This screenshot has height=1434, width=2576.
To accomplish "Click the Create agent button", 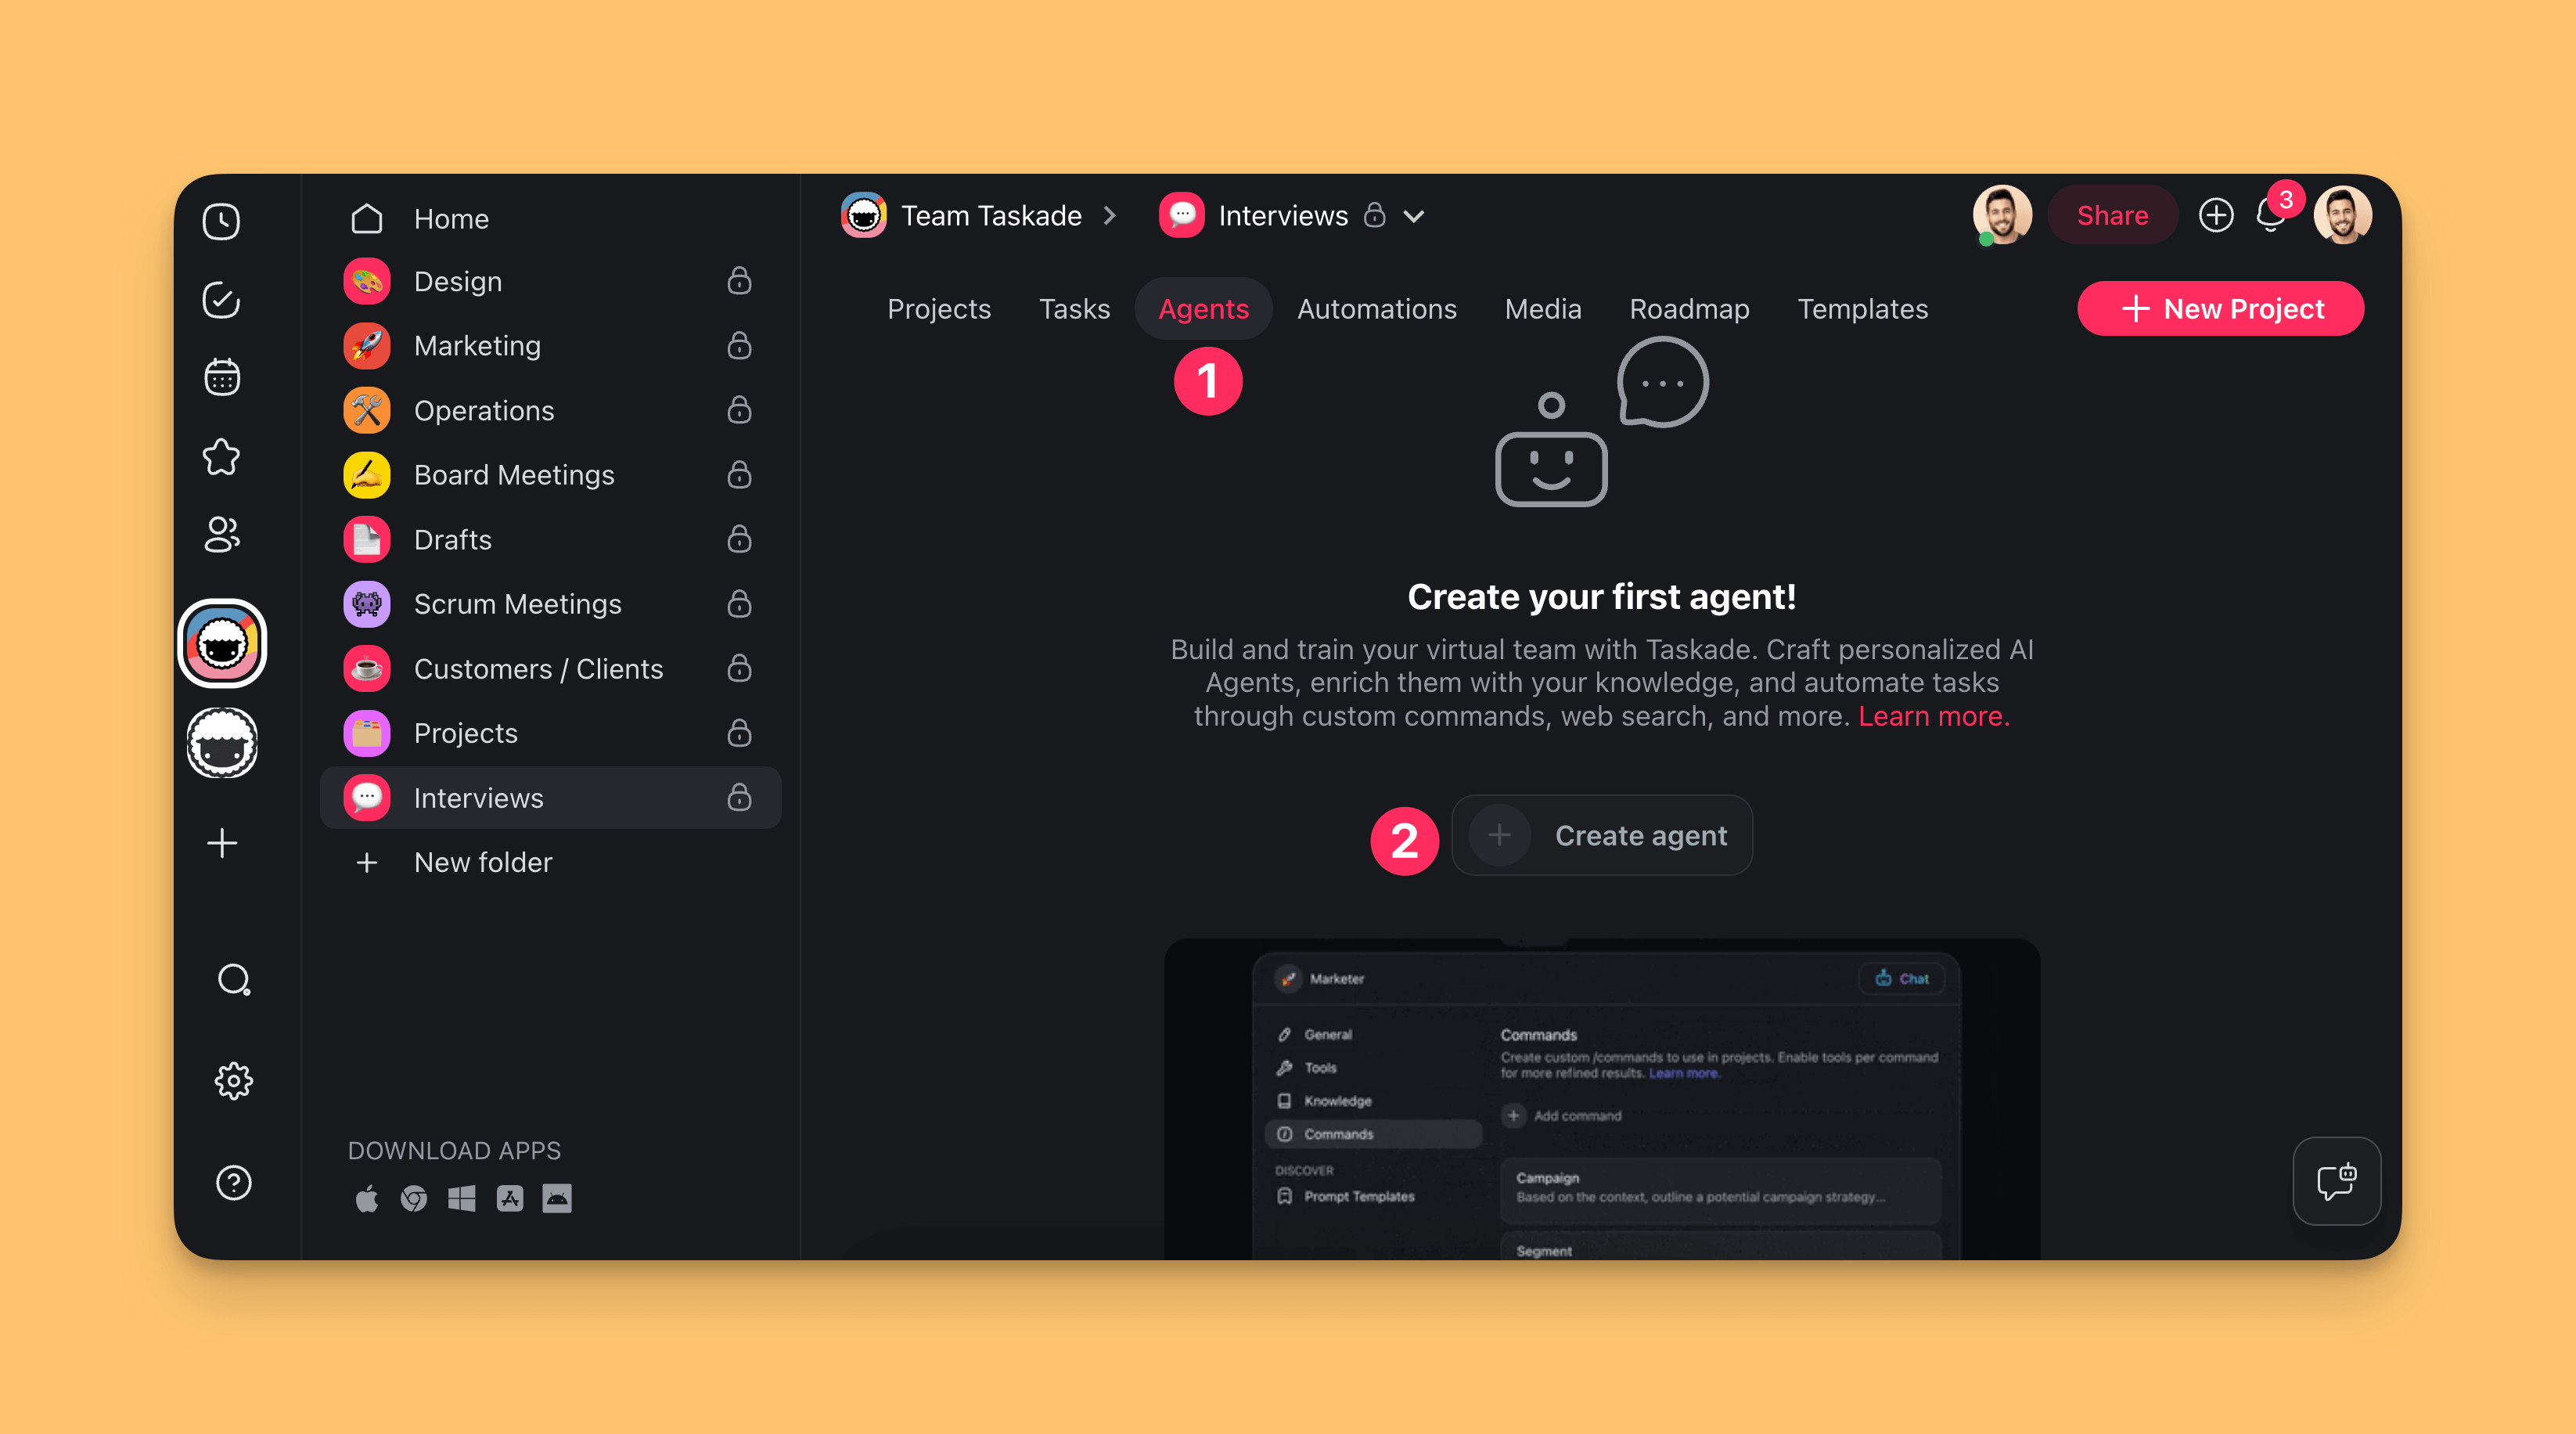I will pyautogui.click(x=1601, y=835).
